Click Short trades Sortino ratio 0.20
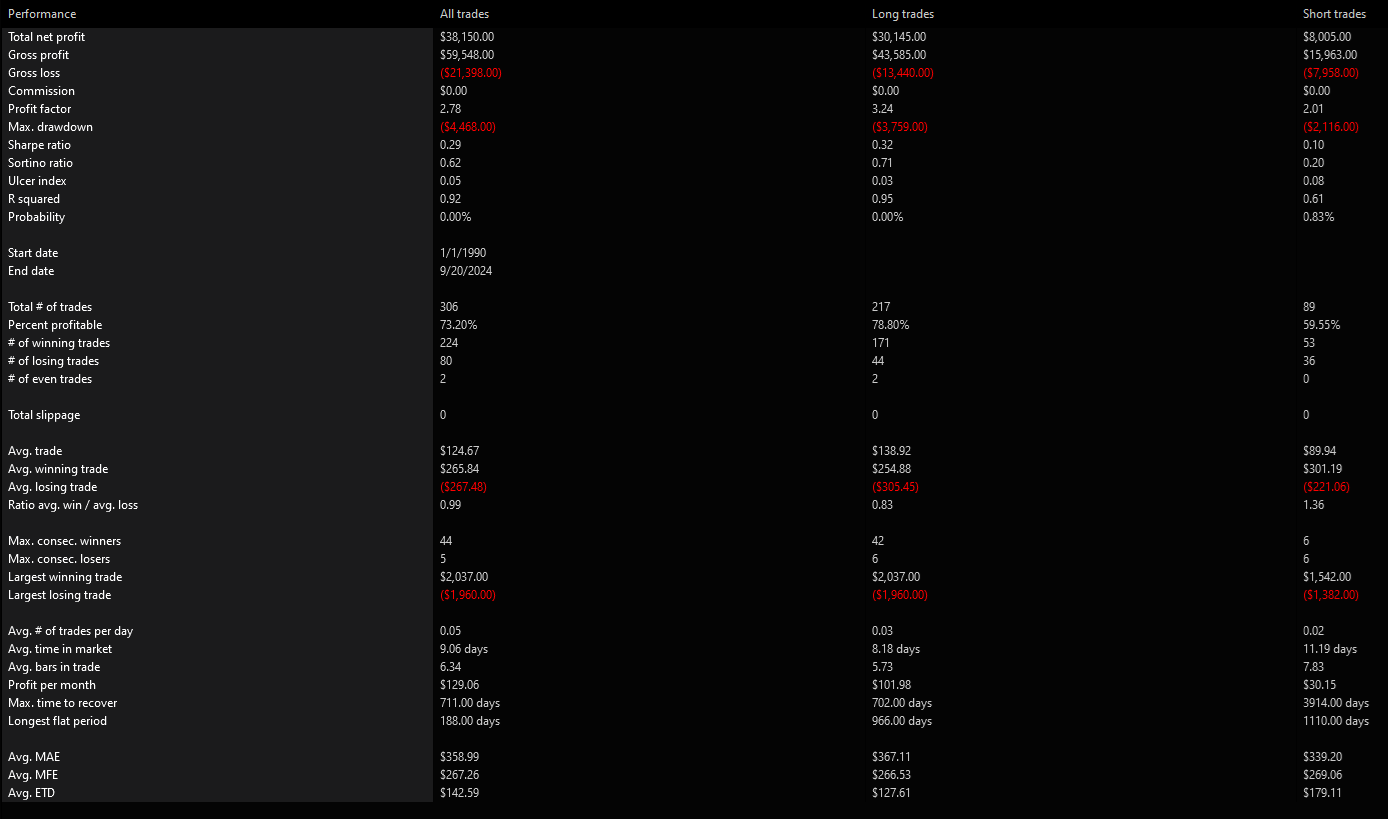 [x=1313, y=163]
